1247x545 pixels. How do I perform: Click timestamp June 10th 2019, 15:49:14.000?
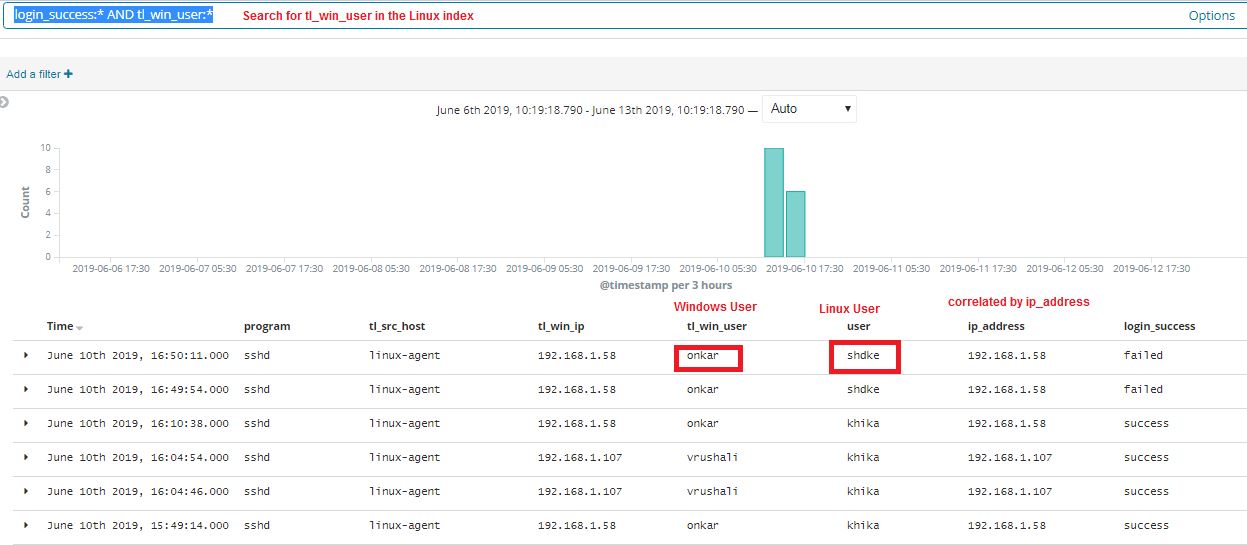[138, 526]
